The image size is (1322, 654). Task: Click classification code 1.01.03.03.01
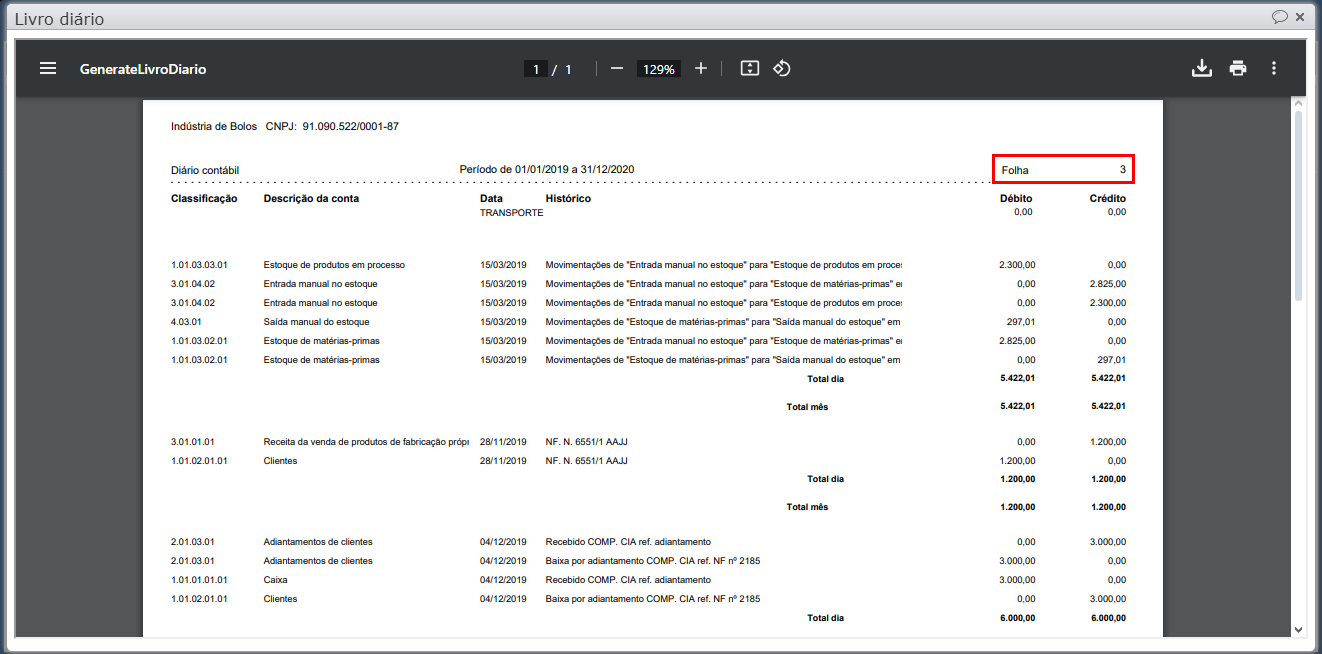199,265
